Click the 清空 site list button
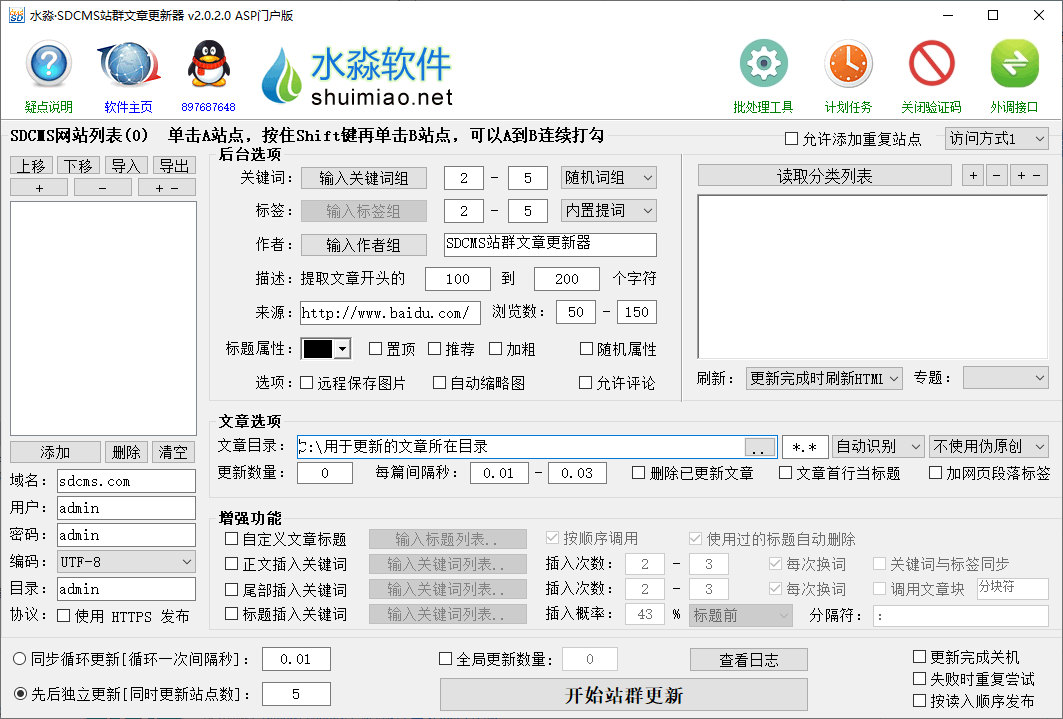 pyautogui.click(x=174, y=452)
